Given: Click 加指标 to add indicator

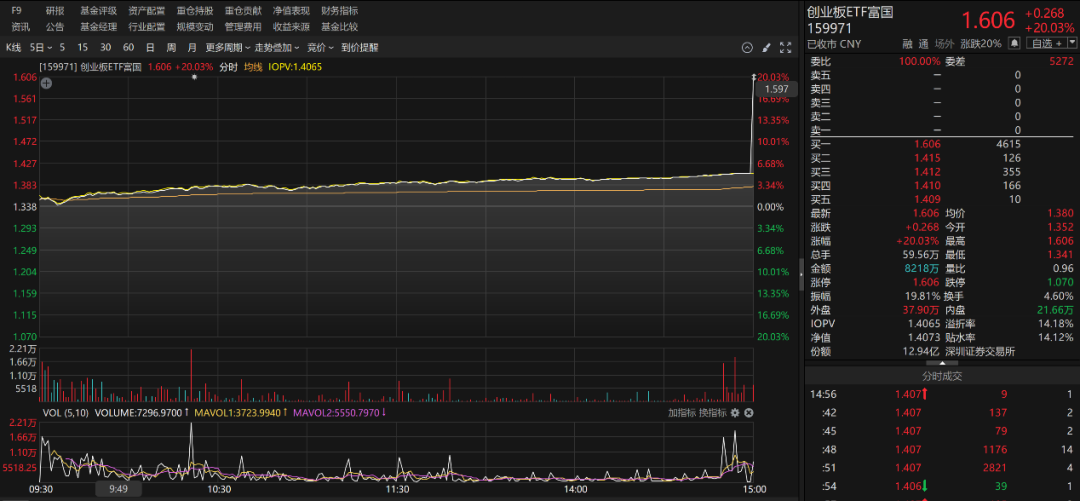Looking at the screenshot, I should tap(681, 413).
